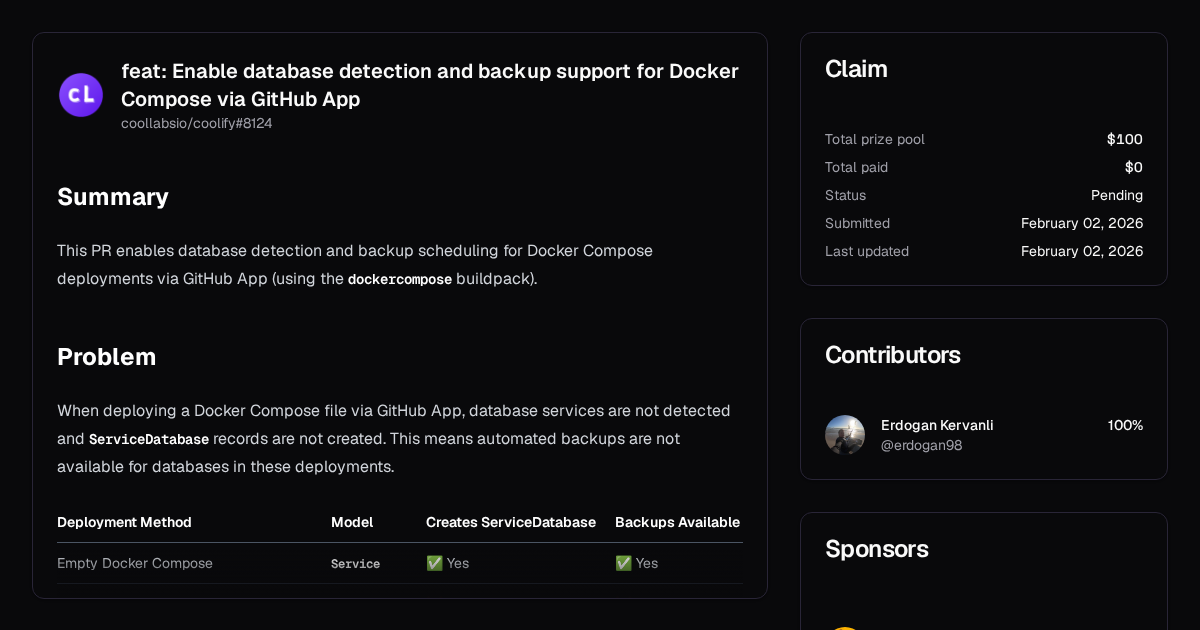Click the green check under Backups Available
Image resolution: width=1200 pixels, height=630 pixels.
coord(623,563)
